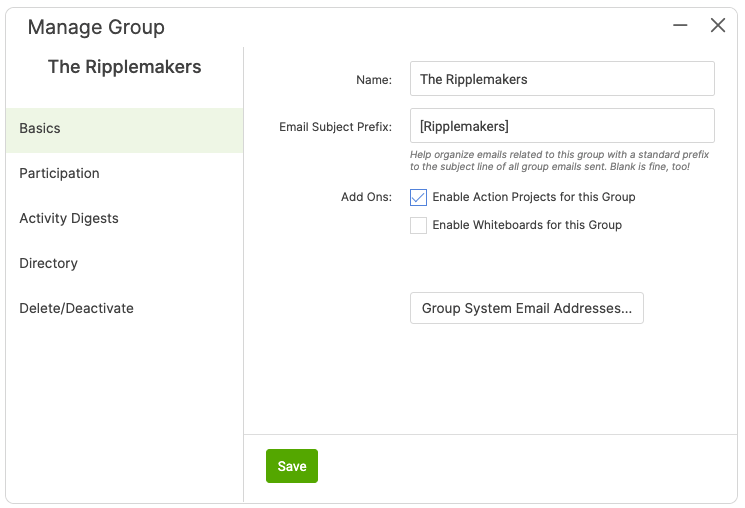This screenshot has height=508, width=745.
Task: Select the Basics section
Action: (124, 129)
